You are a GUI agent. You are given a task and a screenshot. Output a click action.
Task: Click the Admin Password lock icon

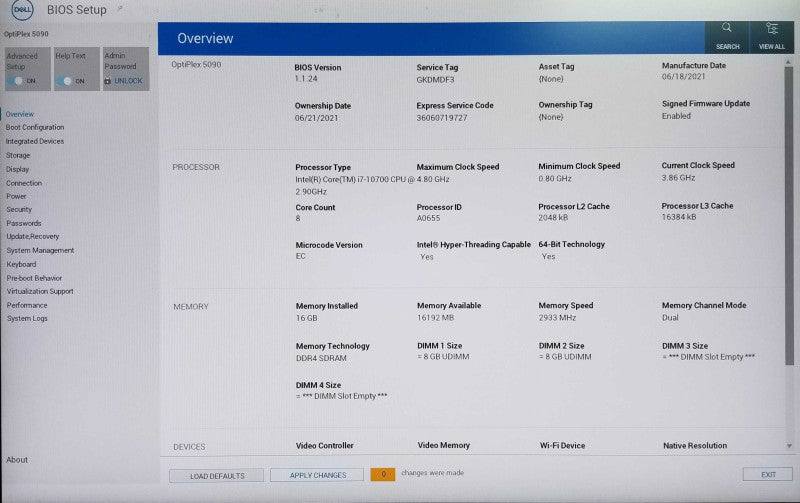[107, 81]
